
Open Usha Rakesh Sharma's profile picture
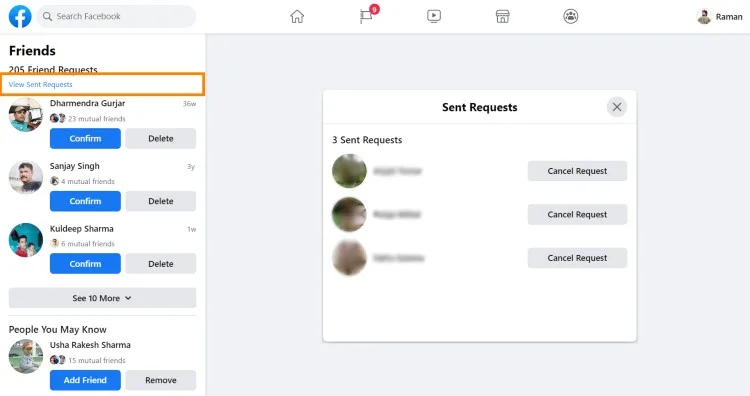[26, 356]
